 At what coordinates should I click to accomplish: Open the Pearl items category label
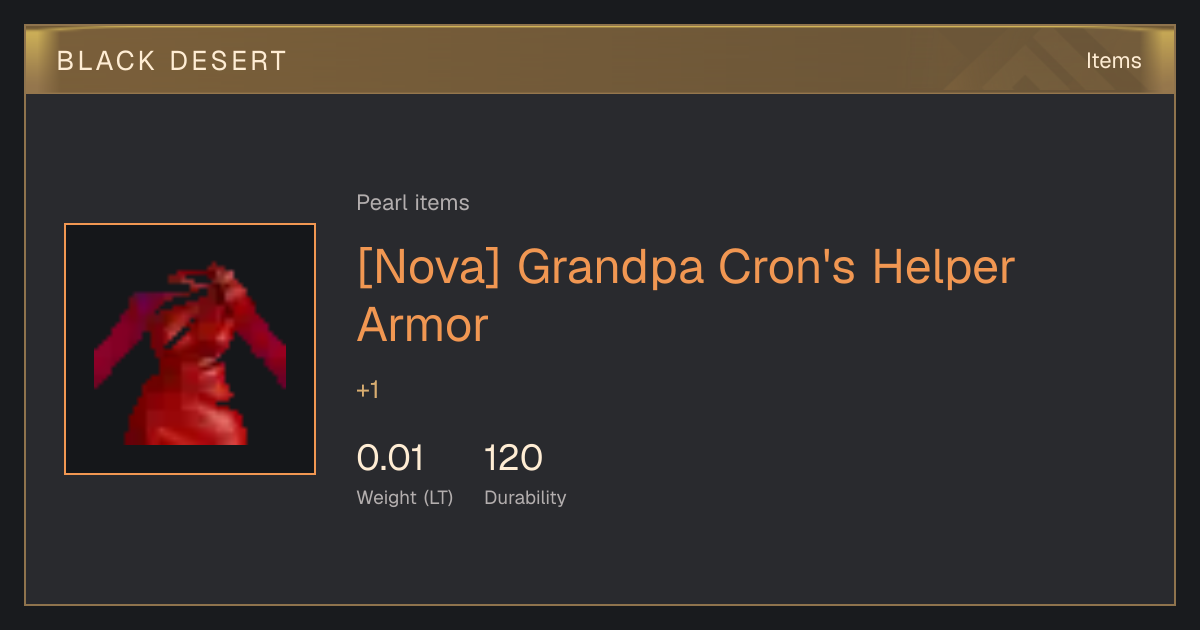point(413,203)
